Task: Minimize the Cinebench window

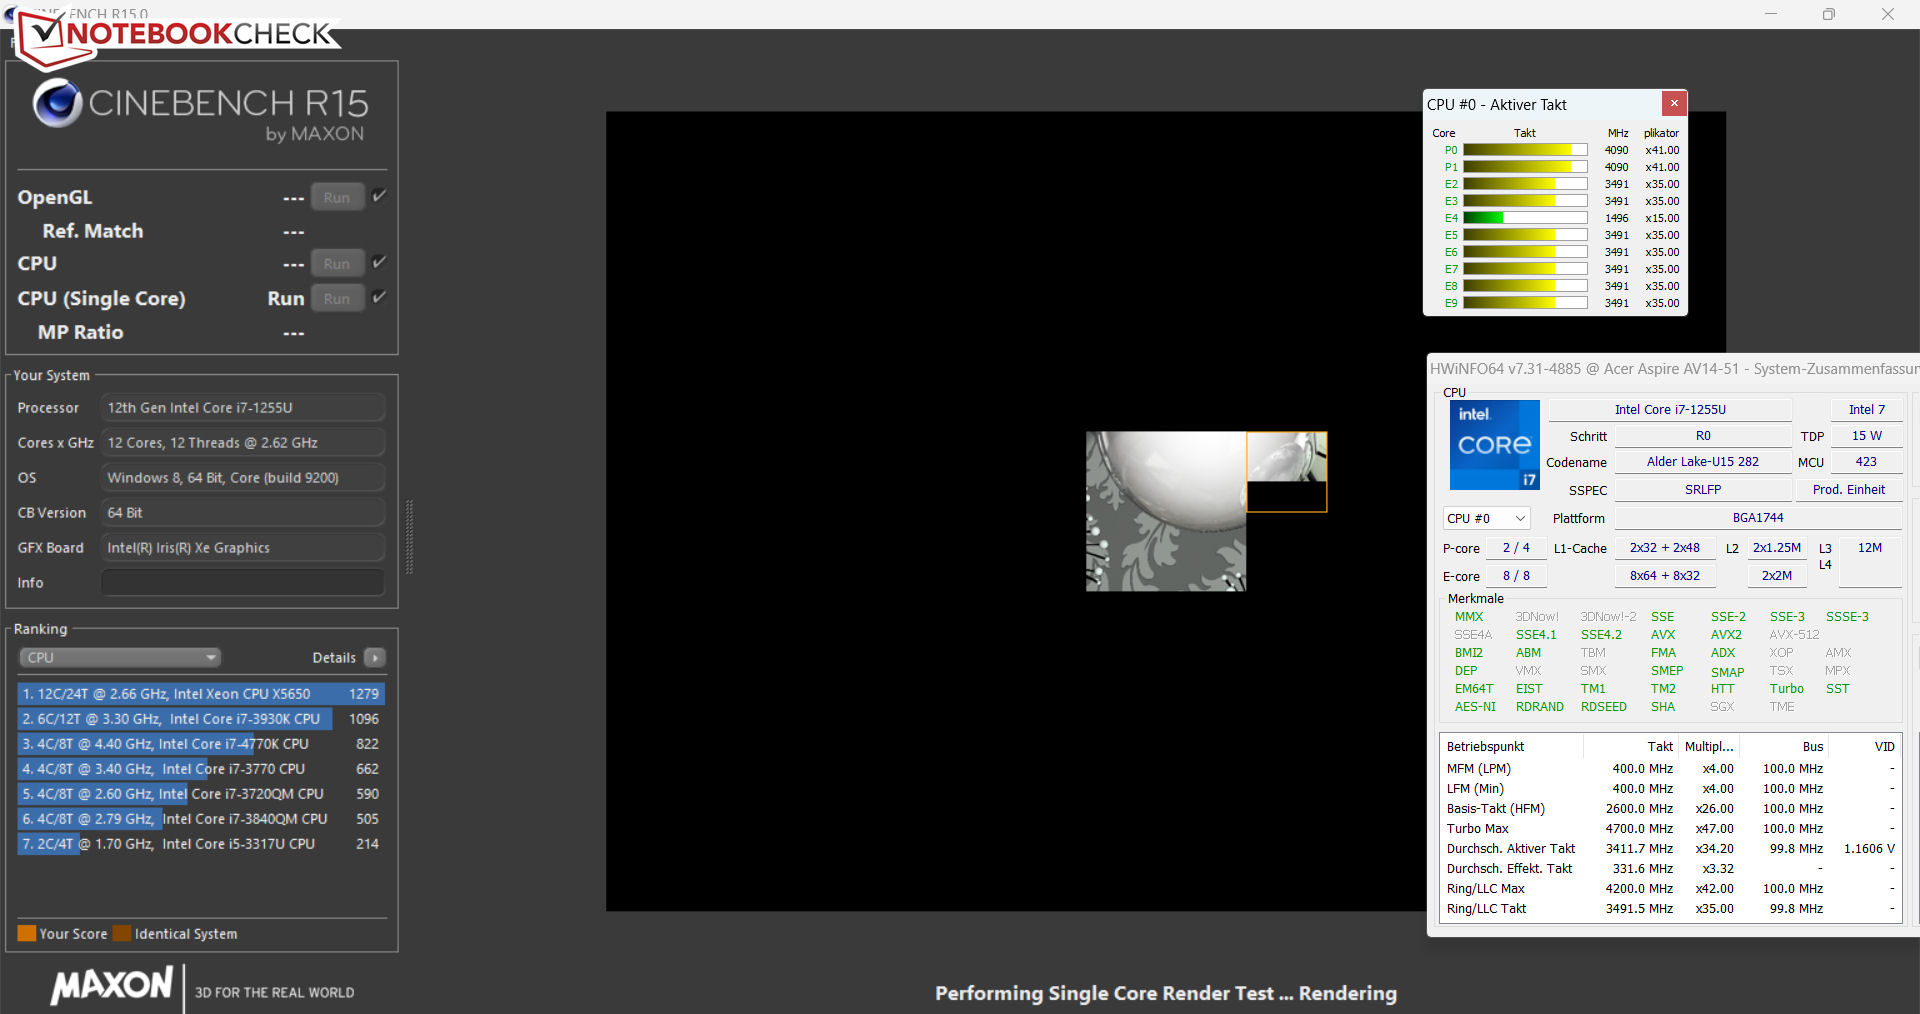Action: click(1770, 14)
